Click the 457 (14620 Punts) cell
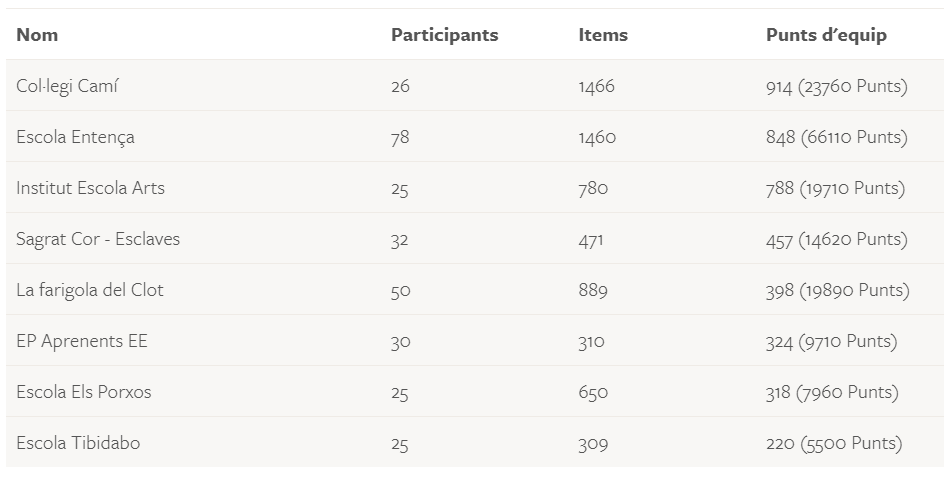This screenshot has width=951, height=481. (836, 239)
